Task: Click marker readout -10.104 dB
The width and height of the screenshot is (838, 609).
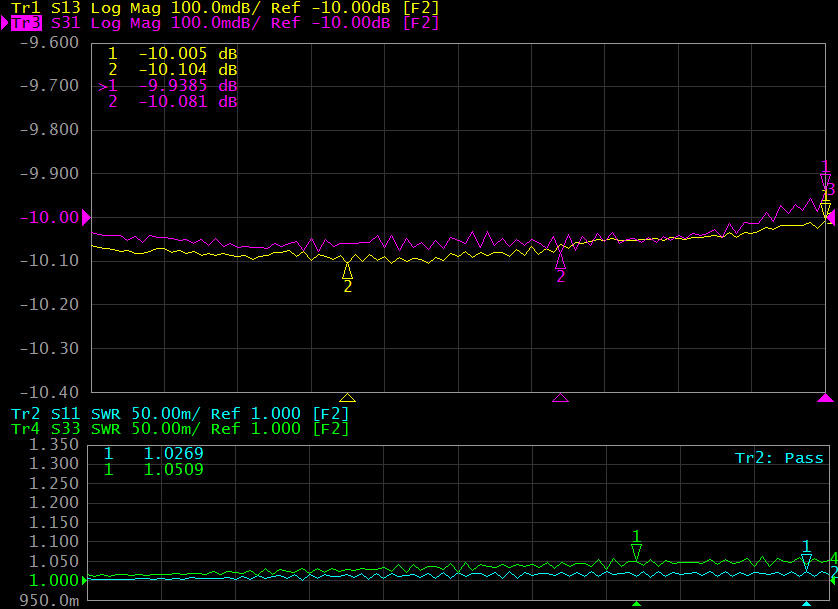Action: click(188, 69)
